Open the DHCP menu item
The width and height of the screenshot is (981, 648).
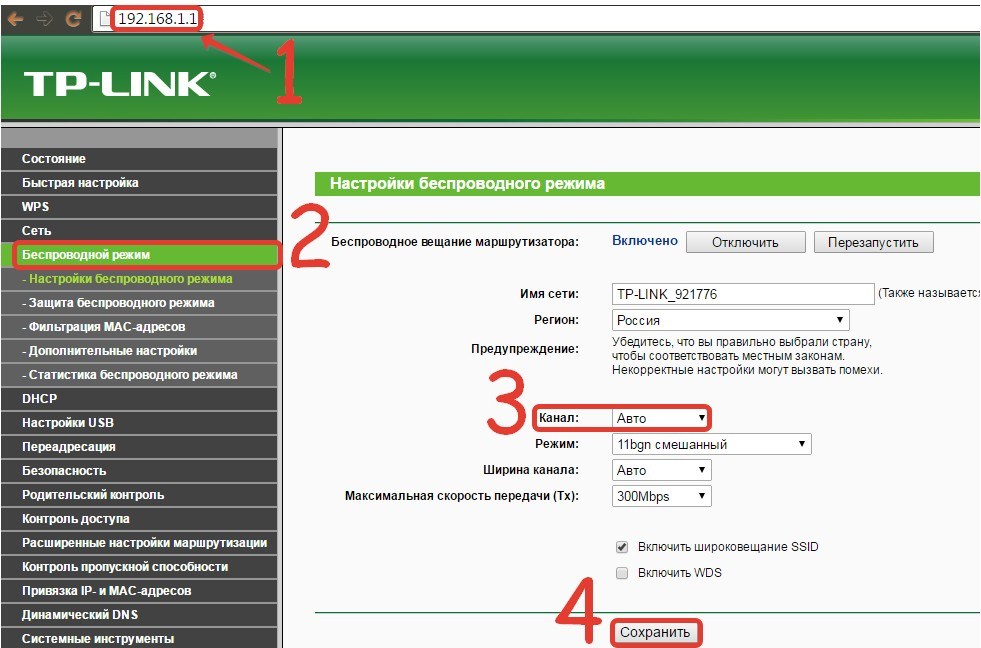pyautogui.click(x=140, y=398)
